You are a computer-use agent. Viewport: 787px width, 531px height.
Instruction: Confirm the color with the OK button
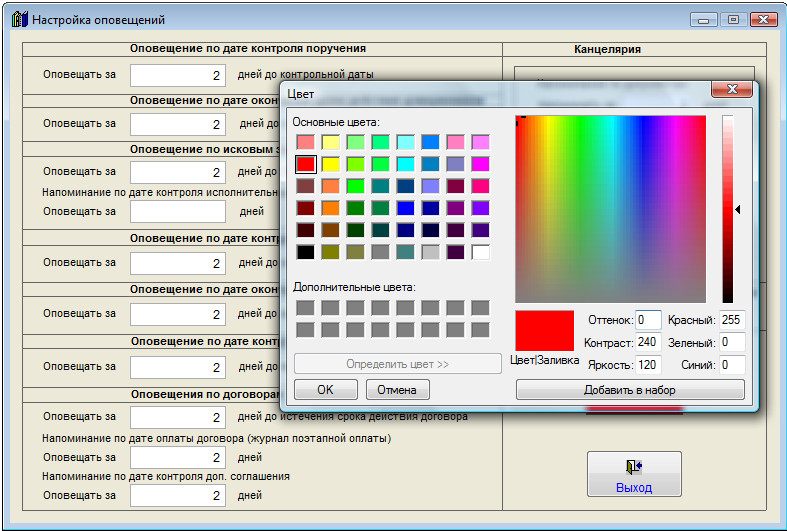[325, 389]
